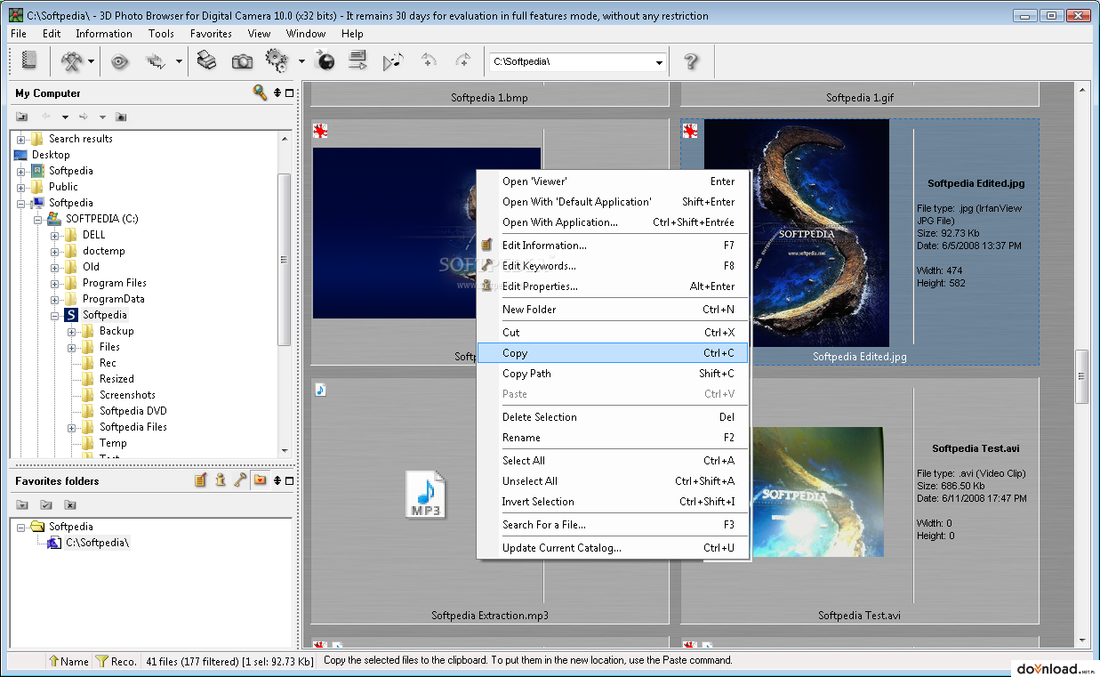Click the question mark help icon
1100x677 pixels.
tap(691, 62)
